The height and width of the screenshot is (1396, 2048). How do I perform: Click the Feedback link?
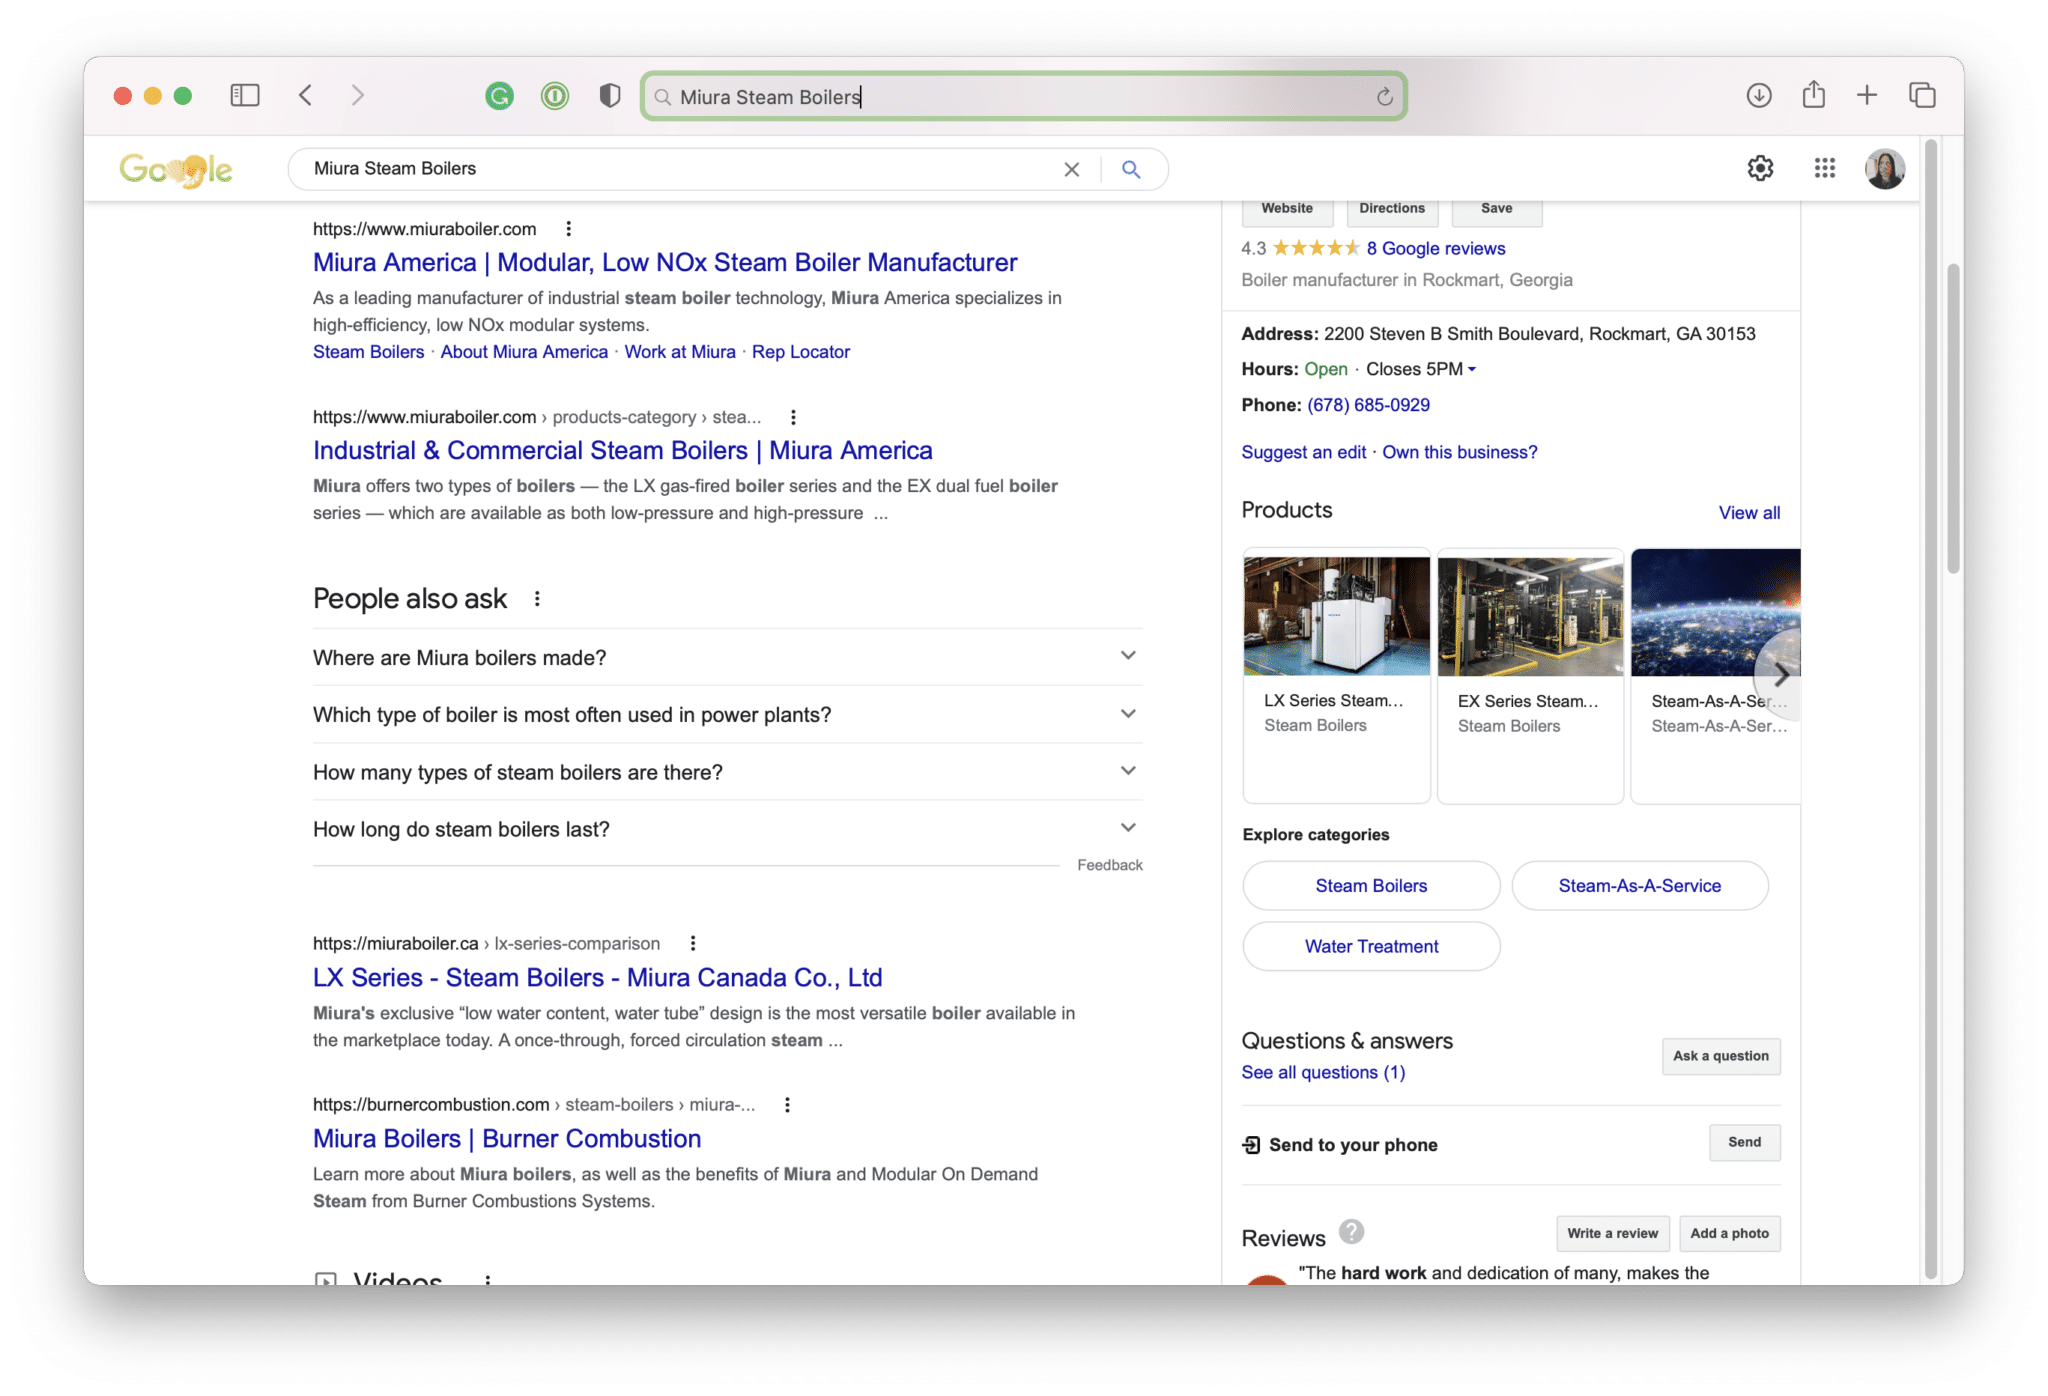click(x=1110, y=865)
